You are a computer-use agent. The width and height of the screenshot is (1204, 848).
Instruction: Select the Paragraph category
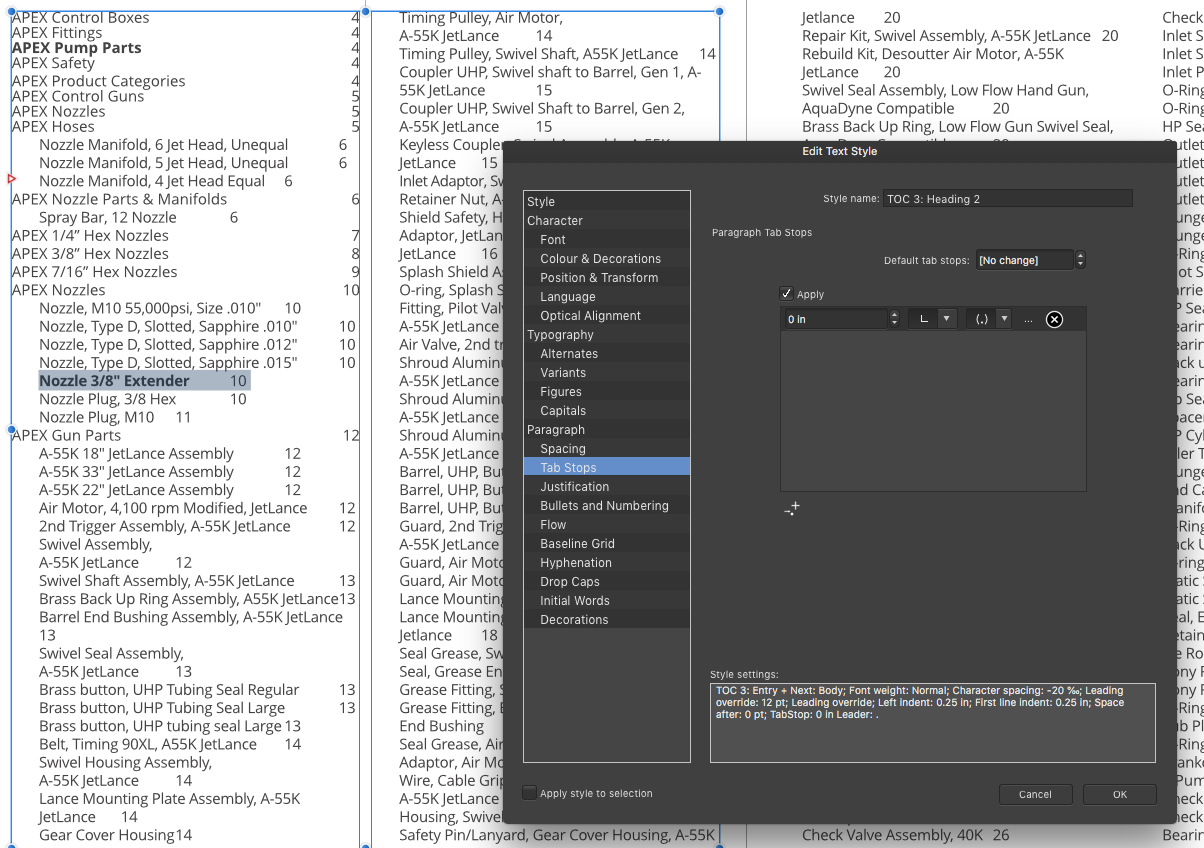coord(607,430)
